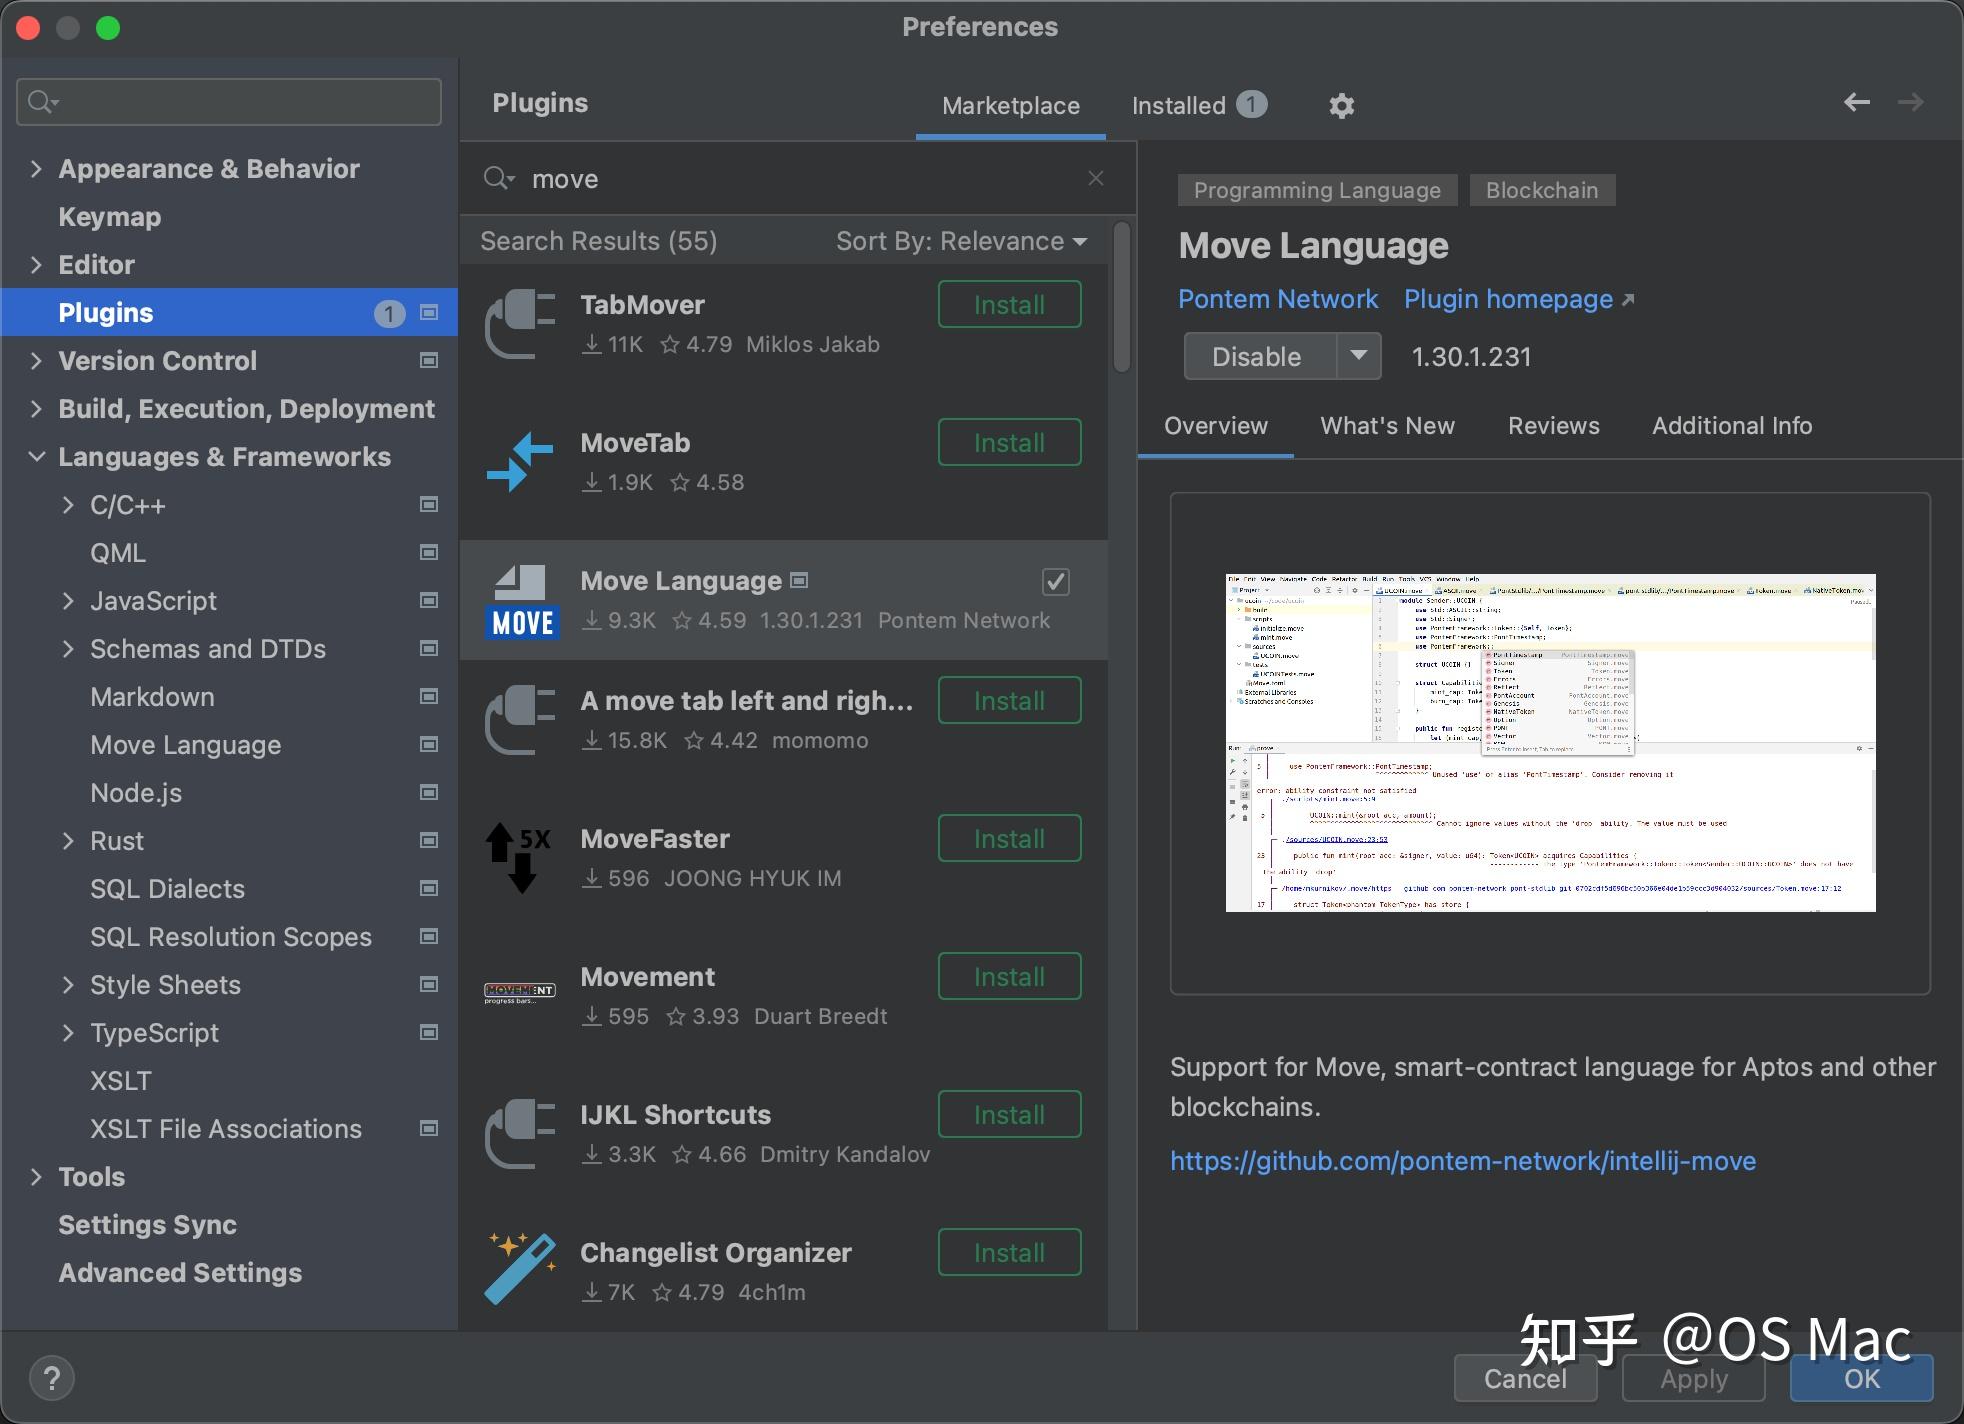Open the Sort By: Relevance dropdown
This screenshot has width=1964, height=1424.
coord(962,241)
